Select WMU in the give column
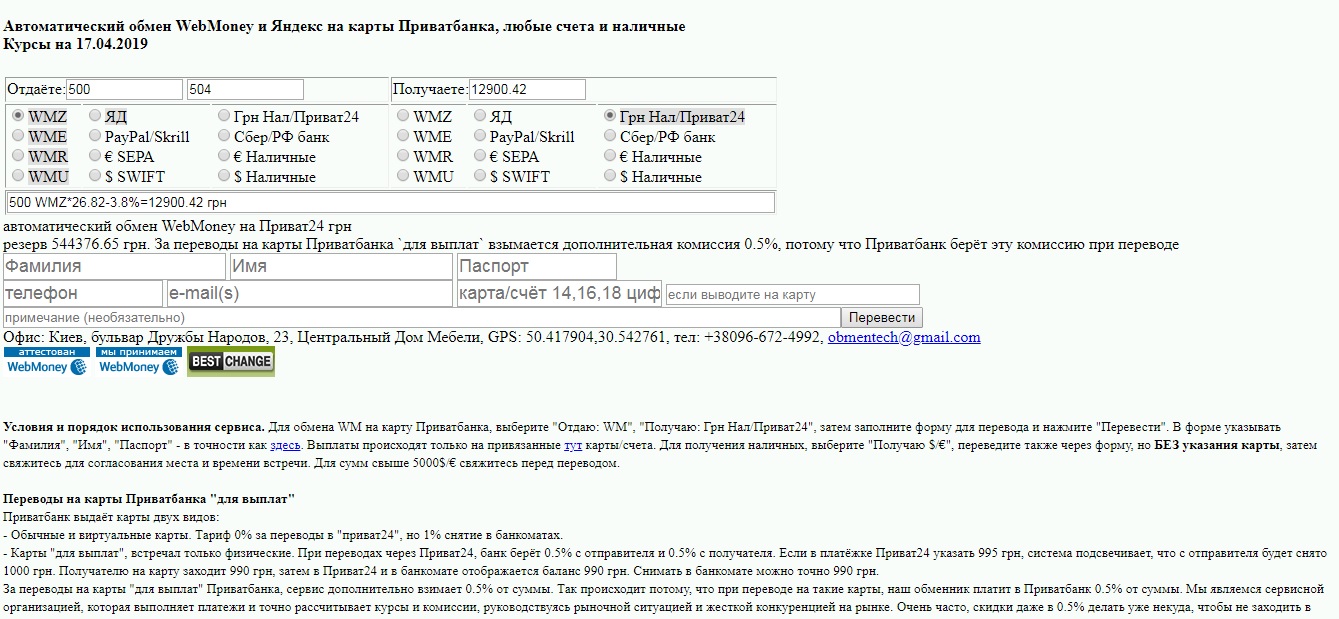Screen dimensions: 1339x619 coord(18,176)
